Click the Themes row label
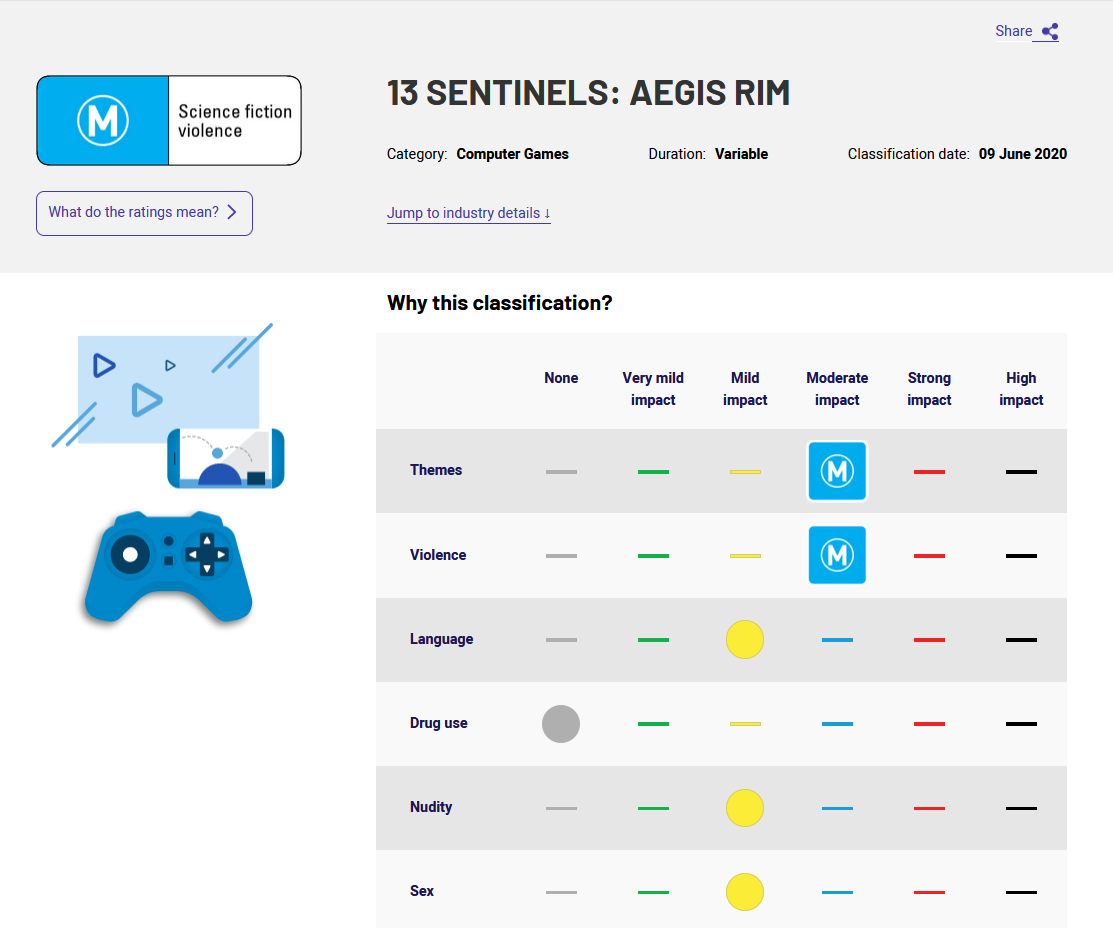 tap(436, 470)
